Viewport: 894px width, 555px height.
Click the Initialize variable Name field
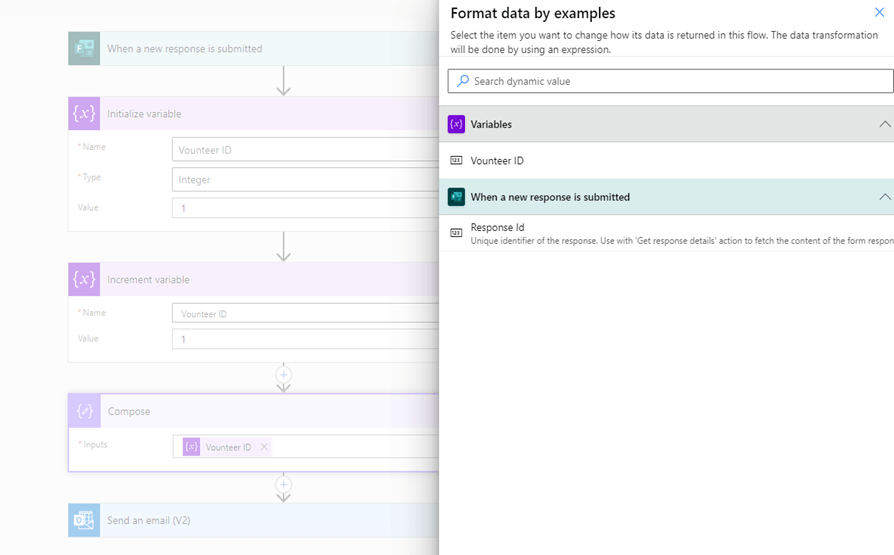point(305,150)
